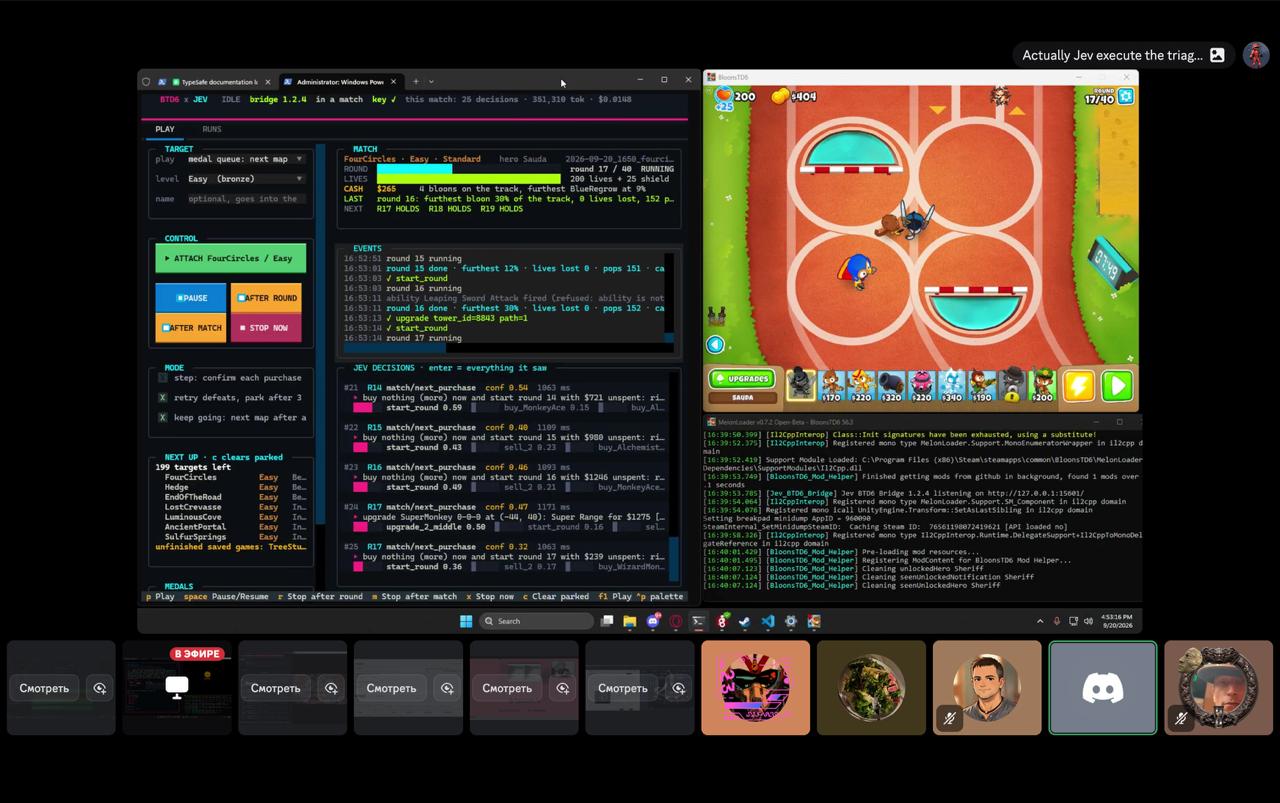Select the Sniper Monkey tower costing $200

(1041, 385)
